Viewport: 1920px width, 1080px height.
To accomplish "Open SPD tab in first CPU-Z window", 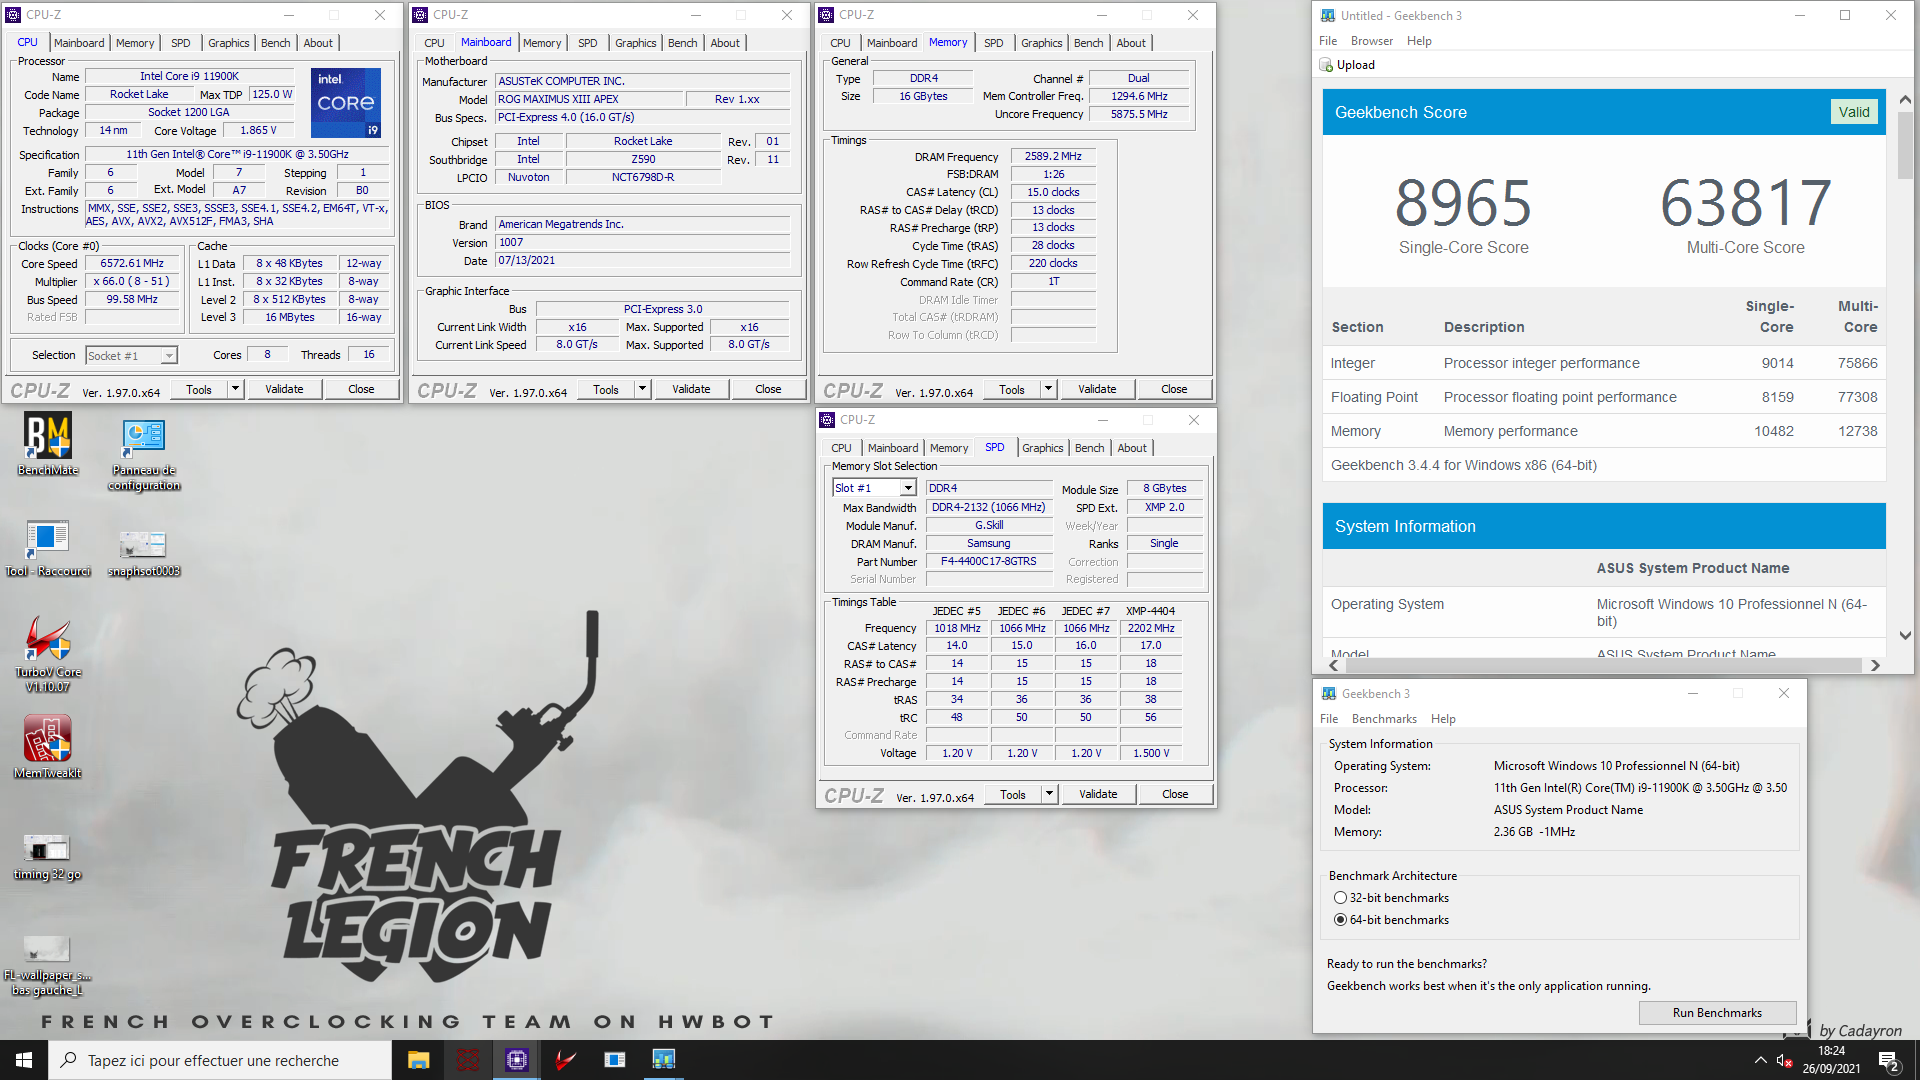I will click(x=180, y=43).
